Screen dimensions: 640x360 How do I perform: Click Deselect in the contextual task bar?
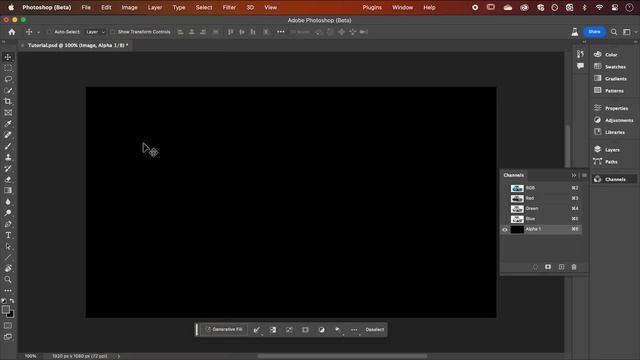pos(375,329)
